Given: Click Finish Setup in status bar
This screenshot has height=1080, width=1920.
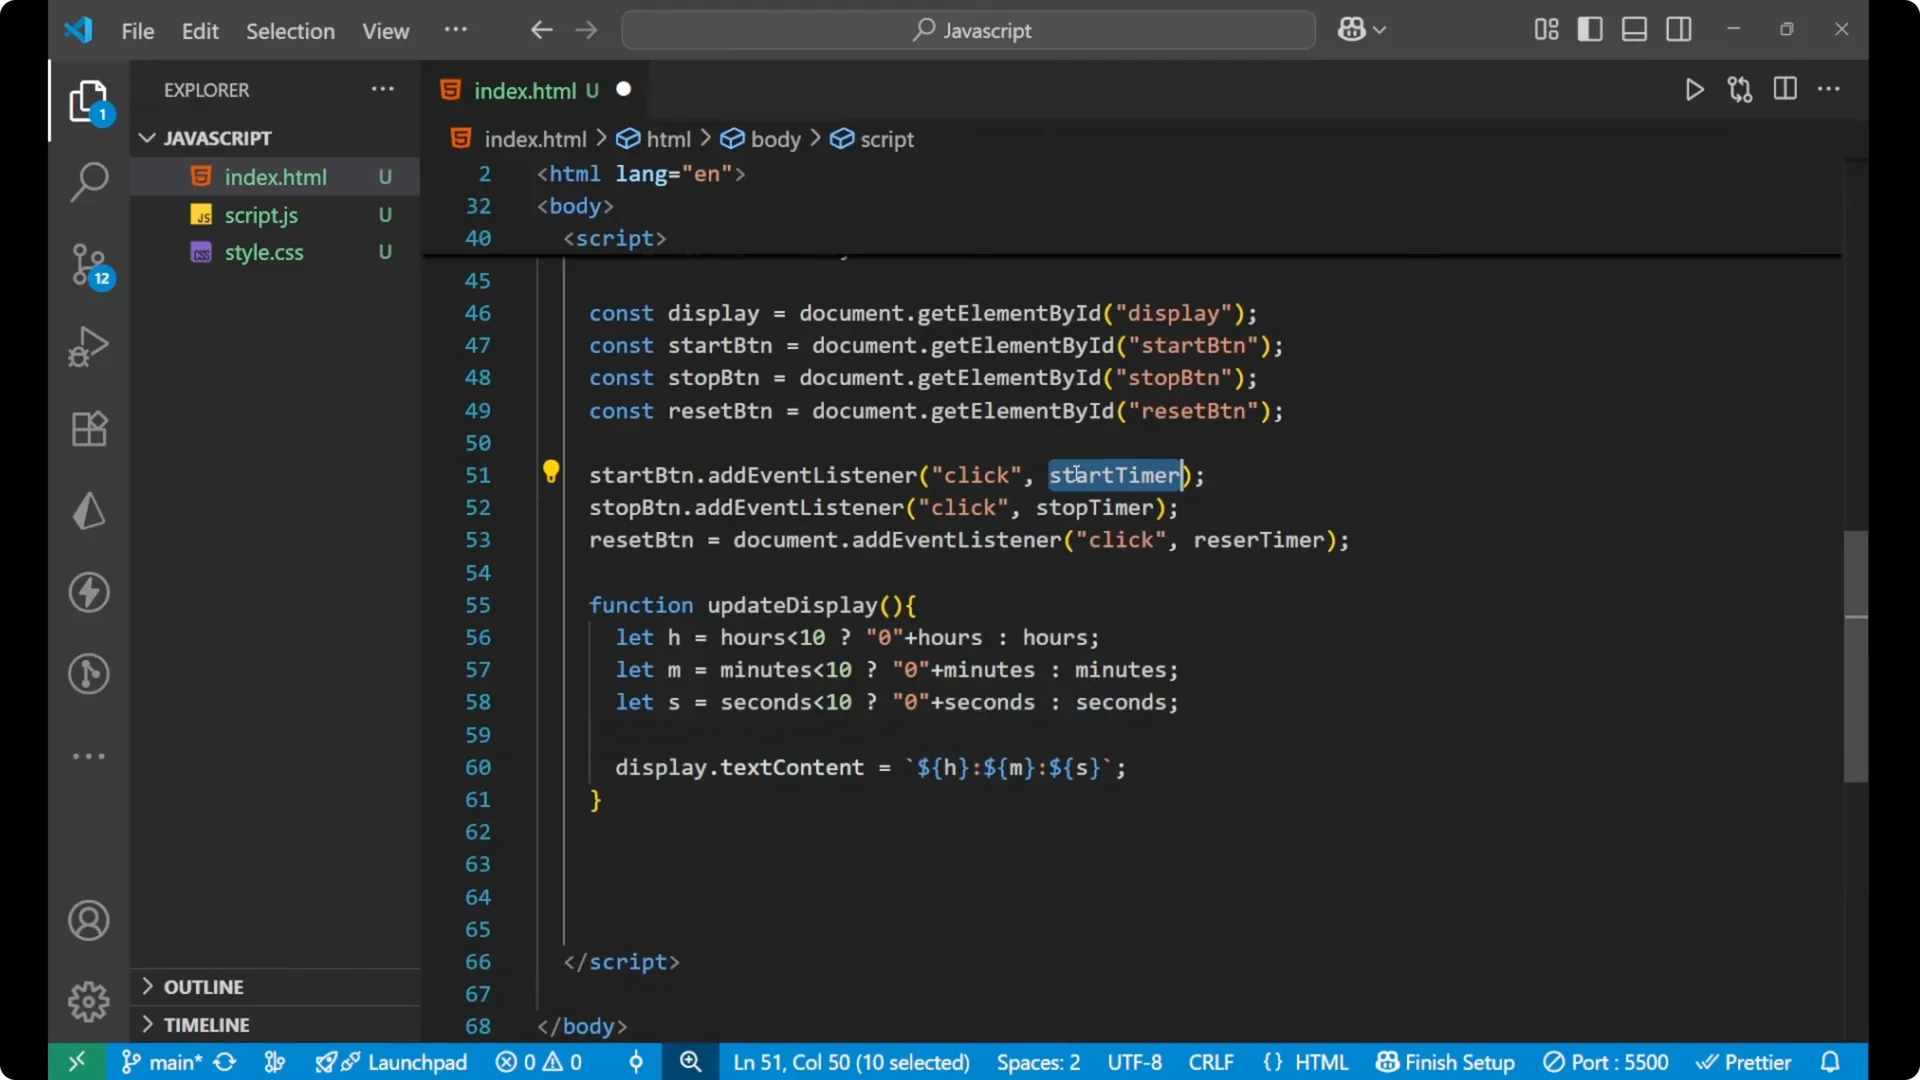Looking at the screenshot, I should (1445, 1062).
